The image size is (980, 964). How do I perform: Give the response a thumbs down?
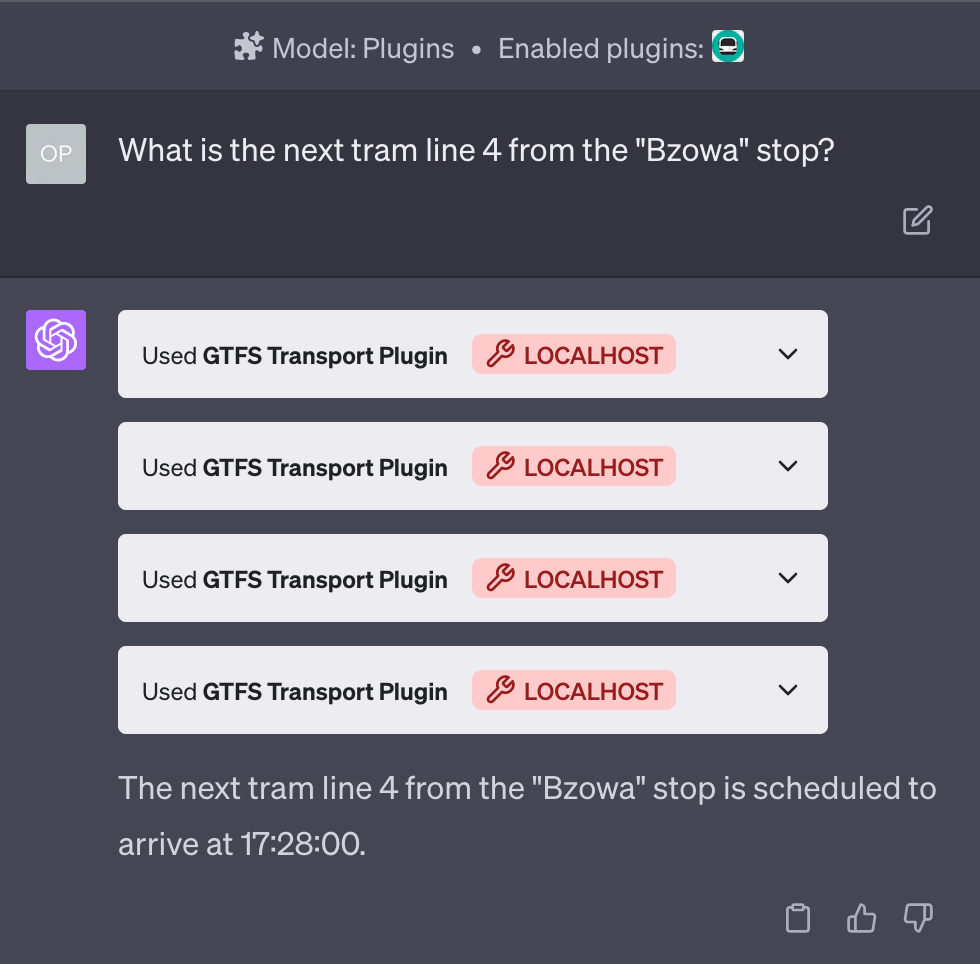click(x=918, y=917)
